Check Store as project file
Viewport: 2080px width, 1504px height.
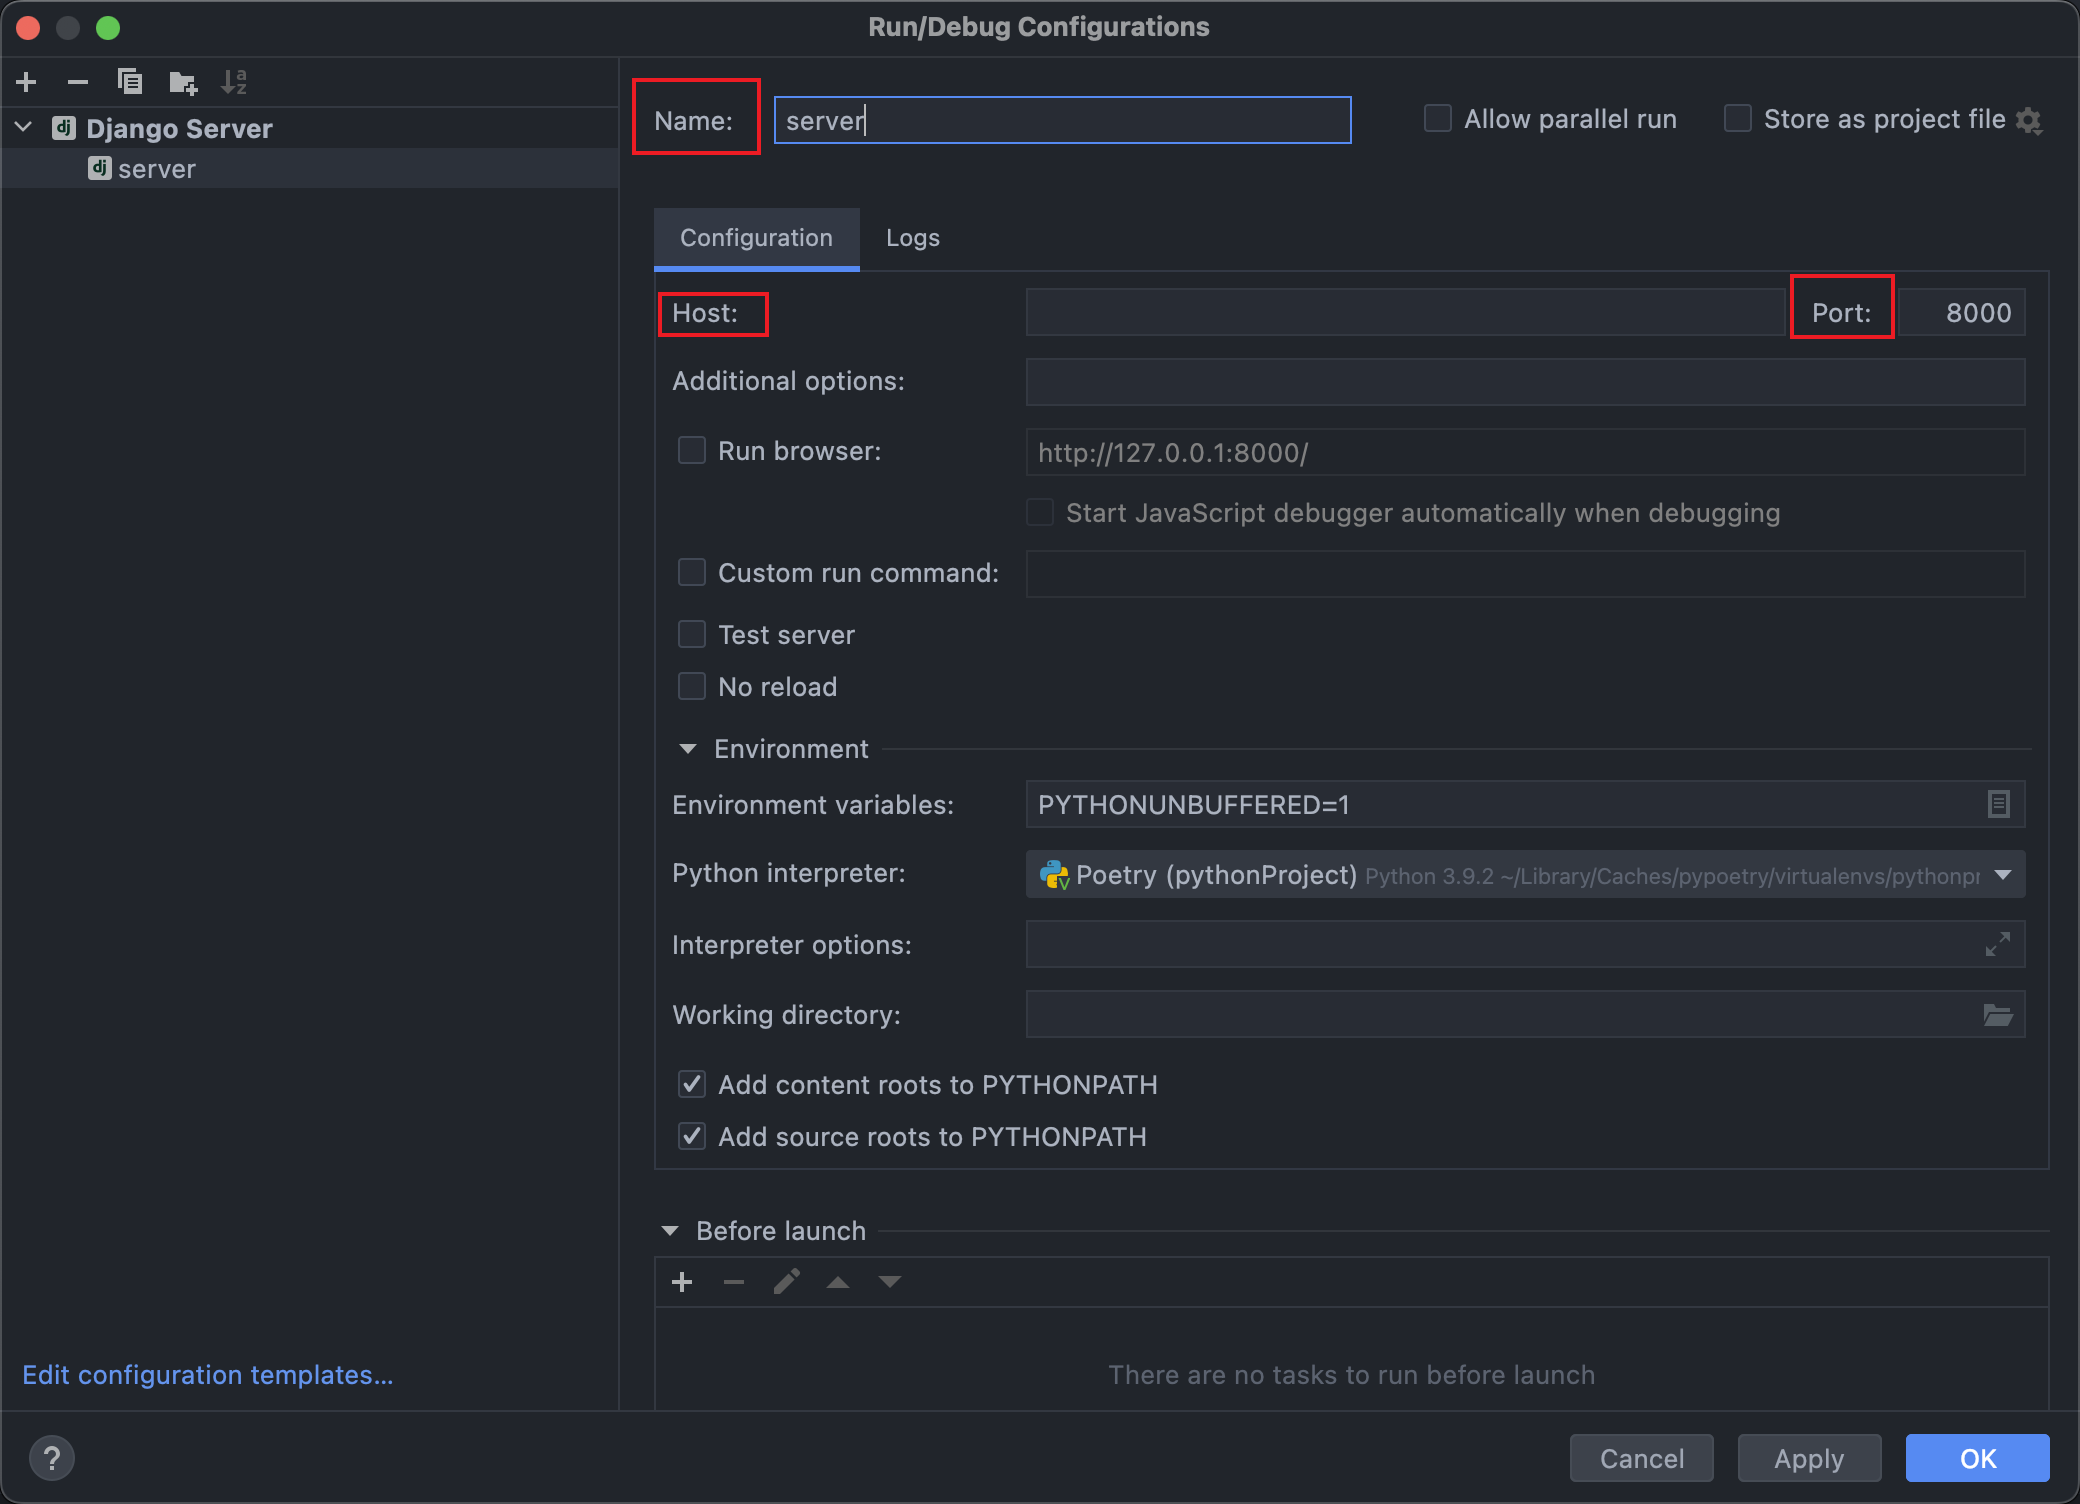point(1738,119)
